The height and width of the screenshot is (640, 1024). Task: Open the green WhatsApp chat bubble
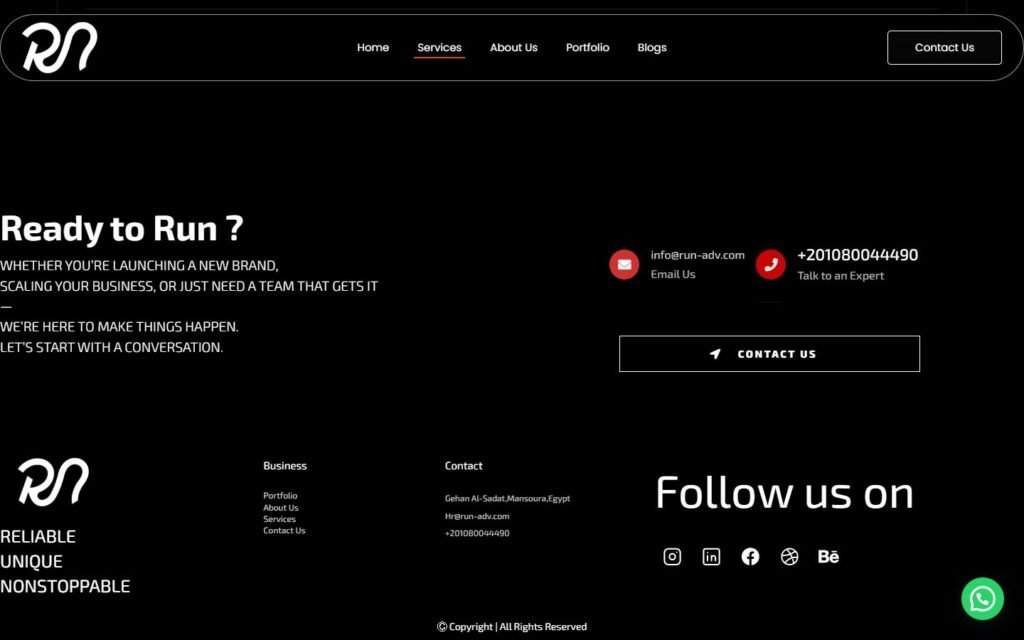click(982, 599)
